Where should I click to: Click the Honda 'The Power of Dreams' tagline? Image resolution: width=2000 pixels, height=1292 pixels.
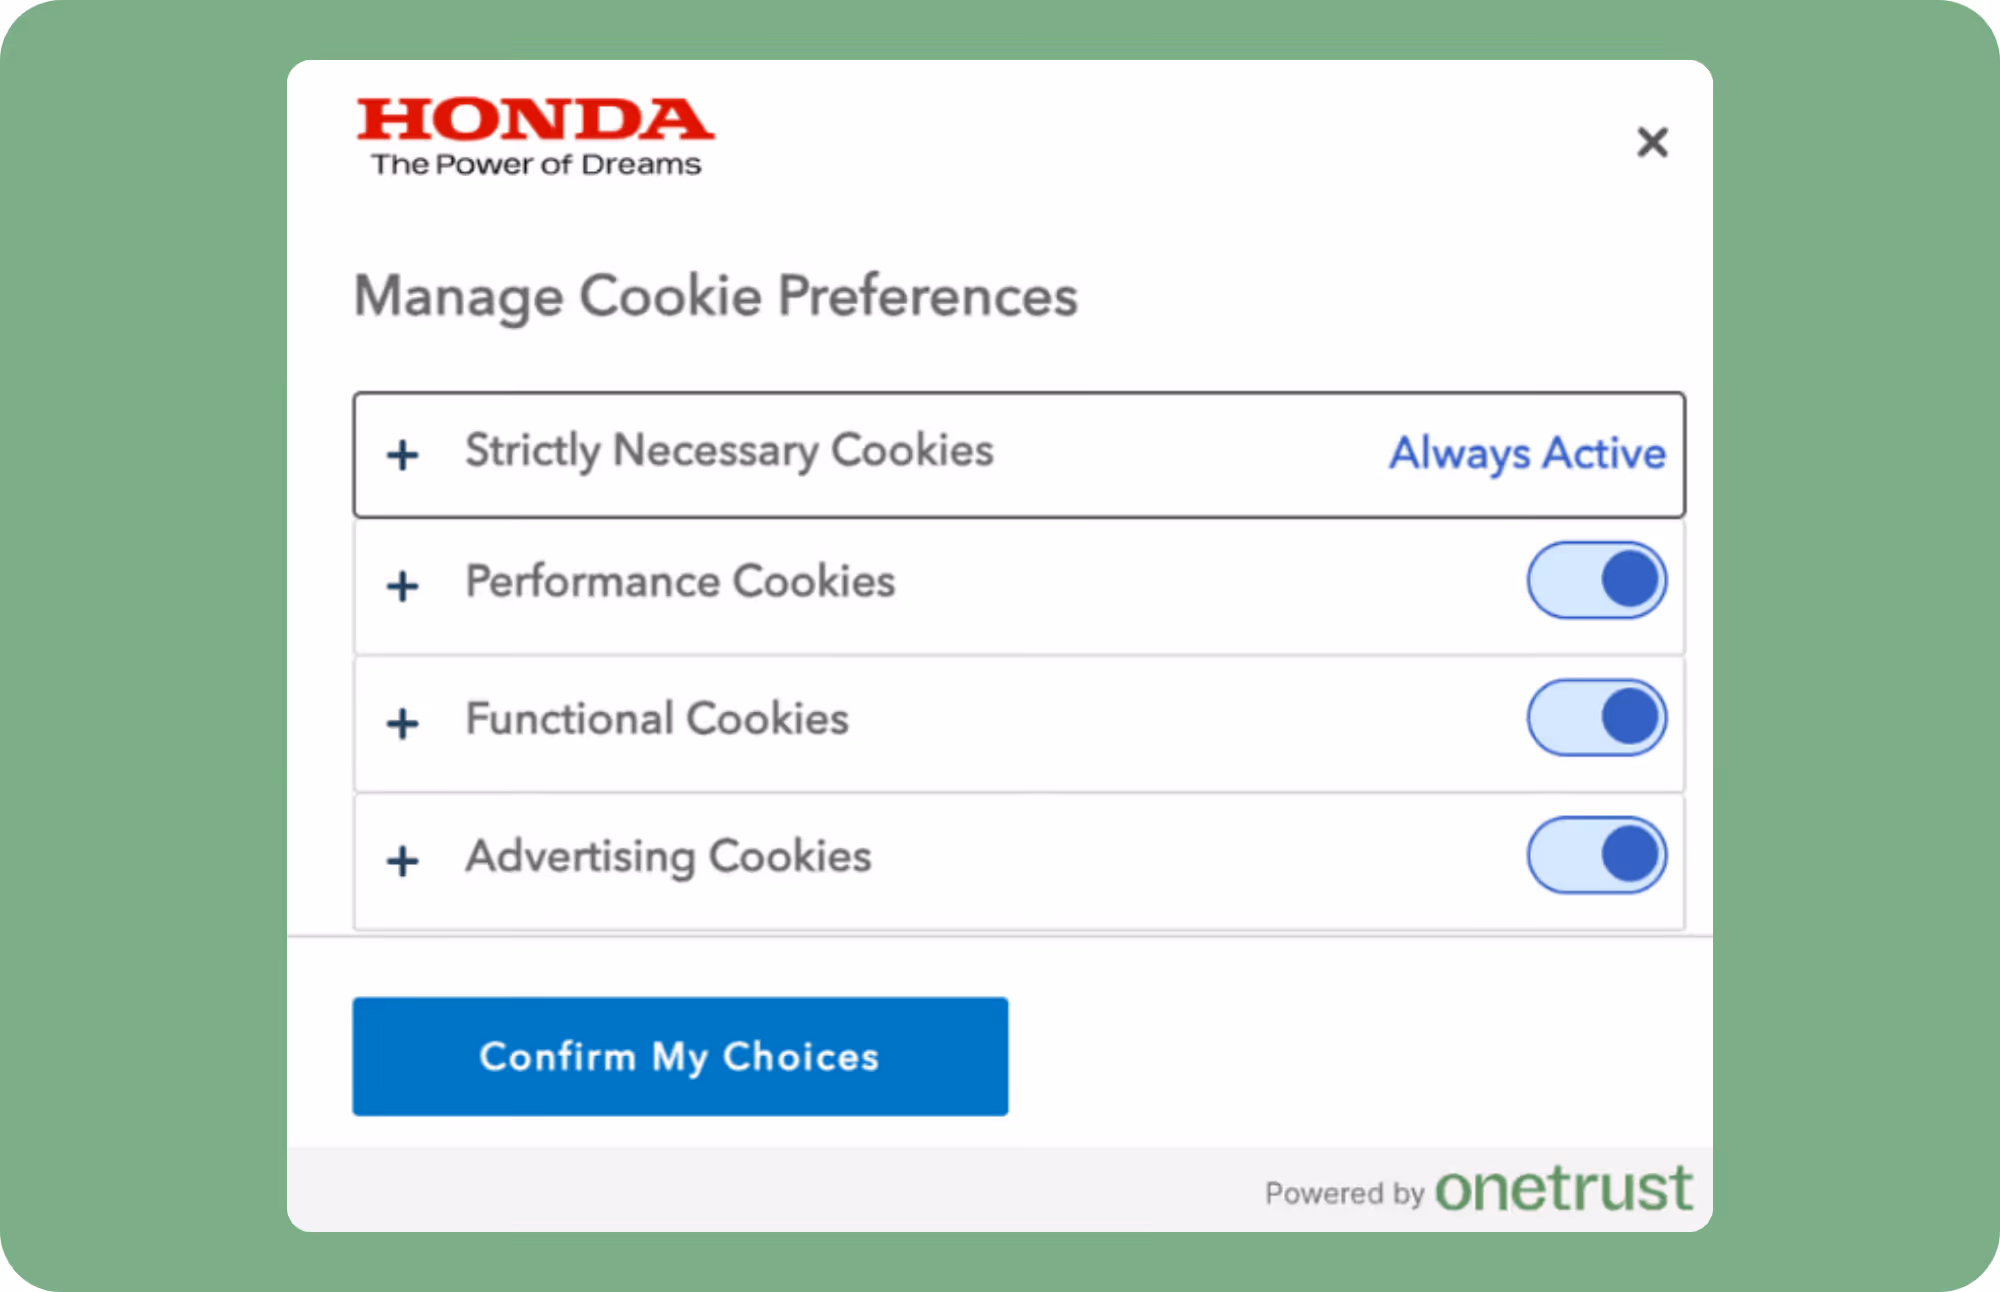tap(538, 165)
